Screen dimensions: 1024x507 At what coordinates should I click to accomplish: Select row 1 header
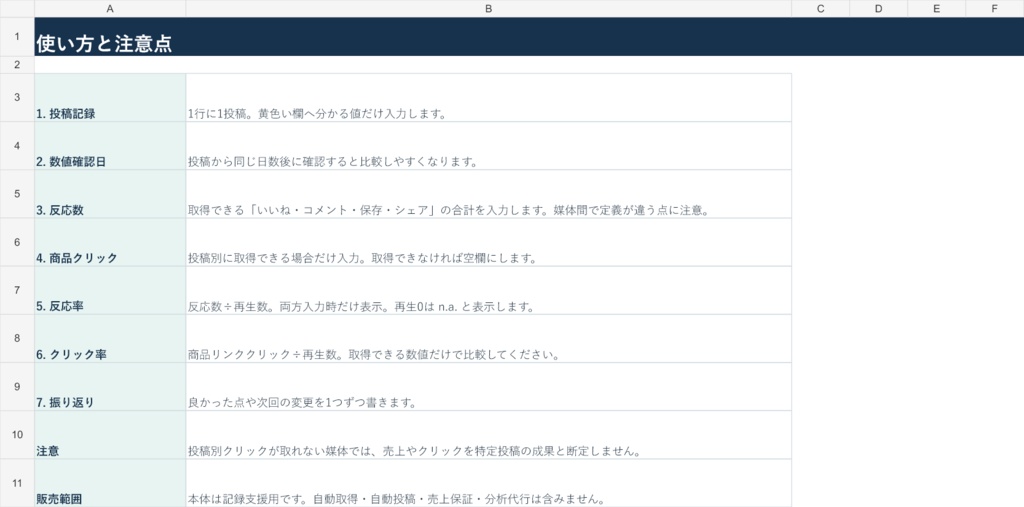pos(17,37)
